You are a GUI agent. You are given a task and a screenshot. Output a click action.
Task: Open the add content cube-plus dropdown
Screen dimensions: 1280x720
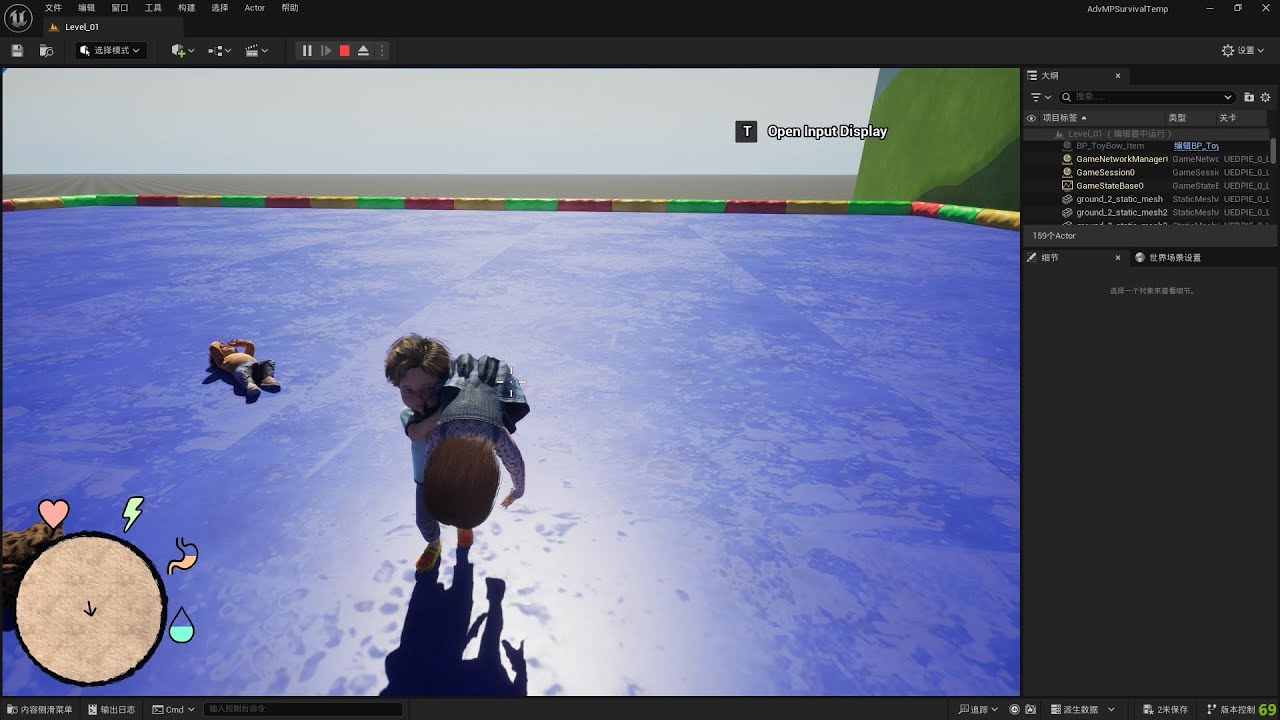click(182, 50)
